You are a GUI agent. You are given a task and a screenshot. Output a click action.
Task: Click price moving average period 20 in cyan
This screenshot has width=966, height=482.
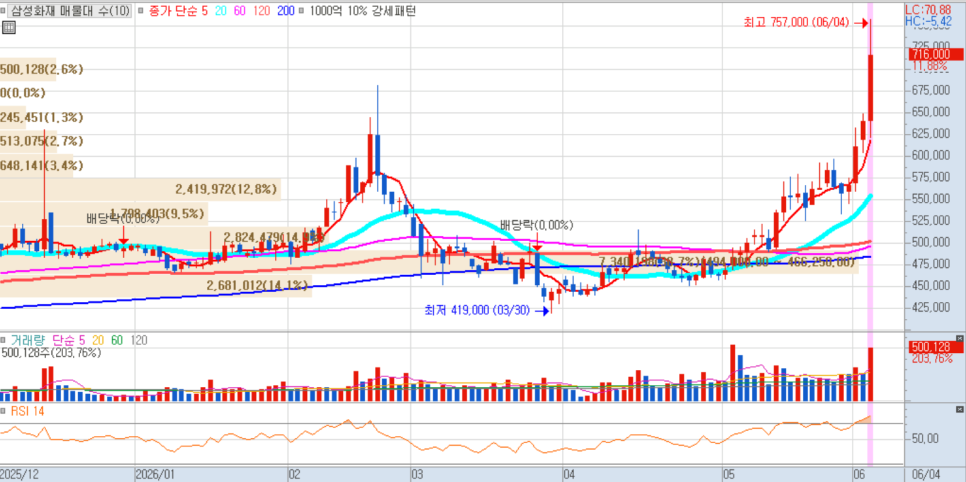(x=219, y=10)
